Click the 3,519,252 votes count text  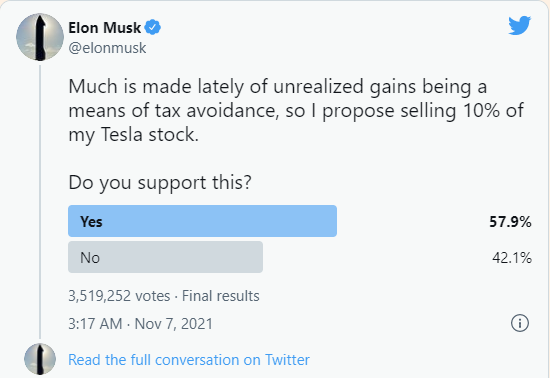pyautogui.click(x=119, y=296)
